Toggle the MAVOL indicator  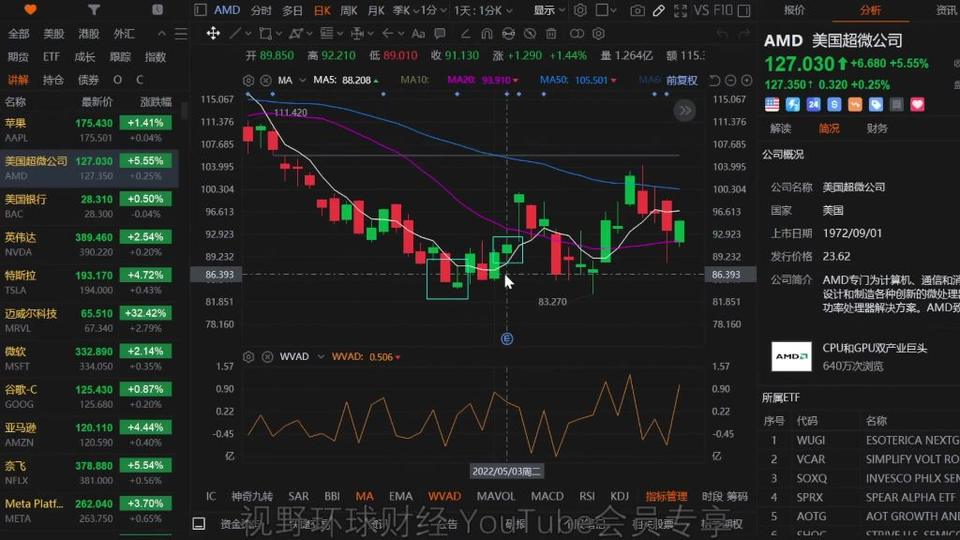click(x=496, y=496)
